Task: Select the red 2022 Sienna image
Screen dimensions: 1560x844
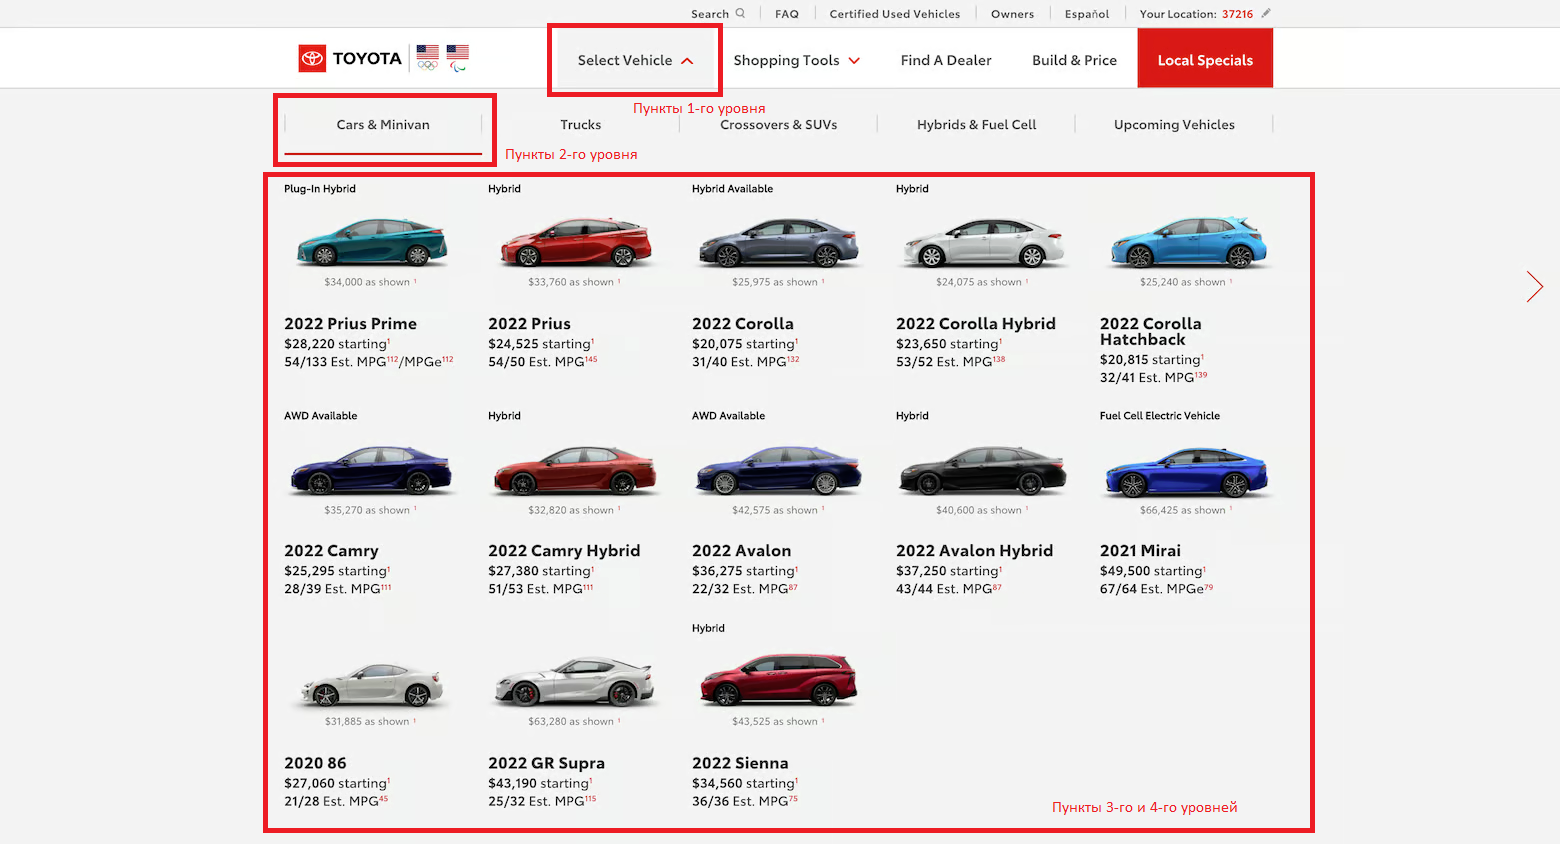Action: [779, 680]
